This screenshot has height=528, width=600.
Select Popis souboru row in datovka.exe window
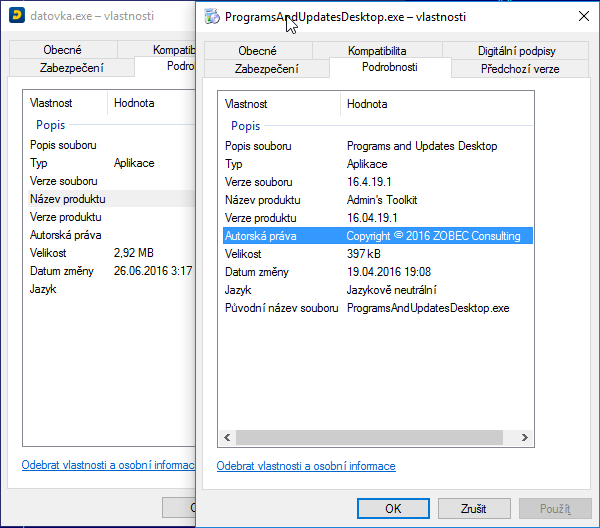click(x=112, y=145)
